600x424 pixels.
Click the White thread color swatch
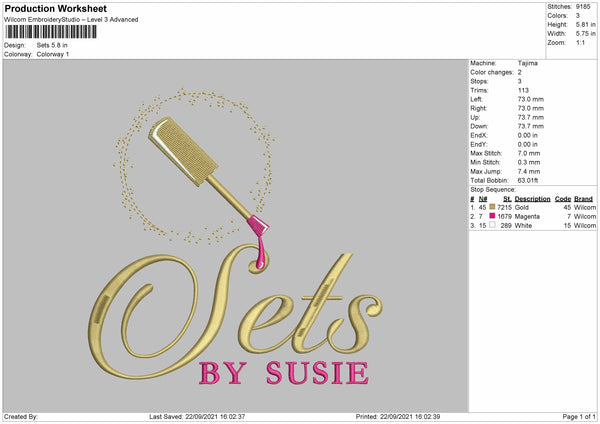(492, 225)
